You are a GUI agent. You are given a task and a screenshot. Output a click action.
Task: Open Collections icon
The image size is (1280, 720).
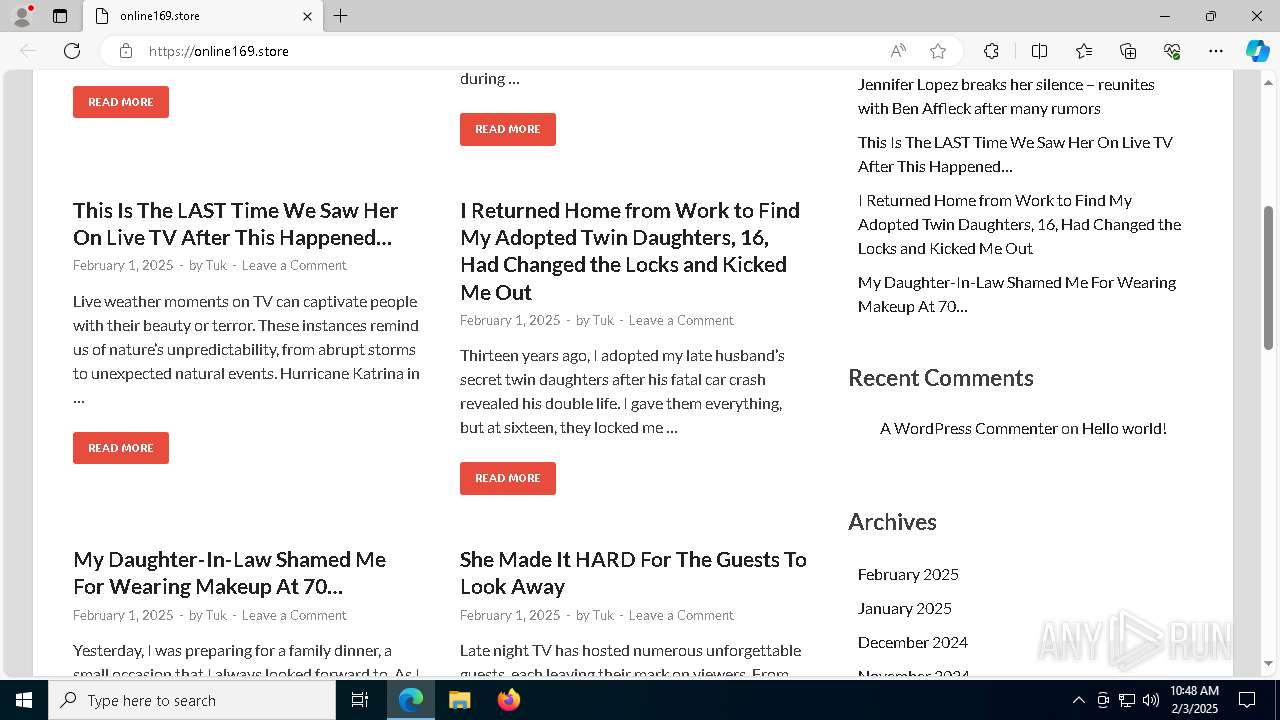click(x=1128, y=51)
